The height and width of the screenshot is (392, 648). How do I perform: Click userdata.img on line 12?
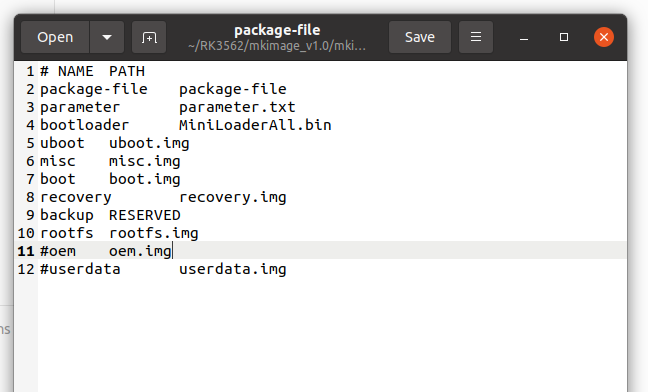233,269
